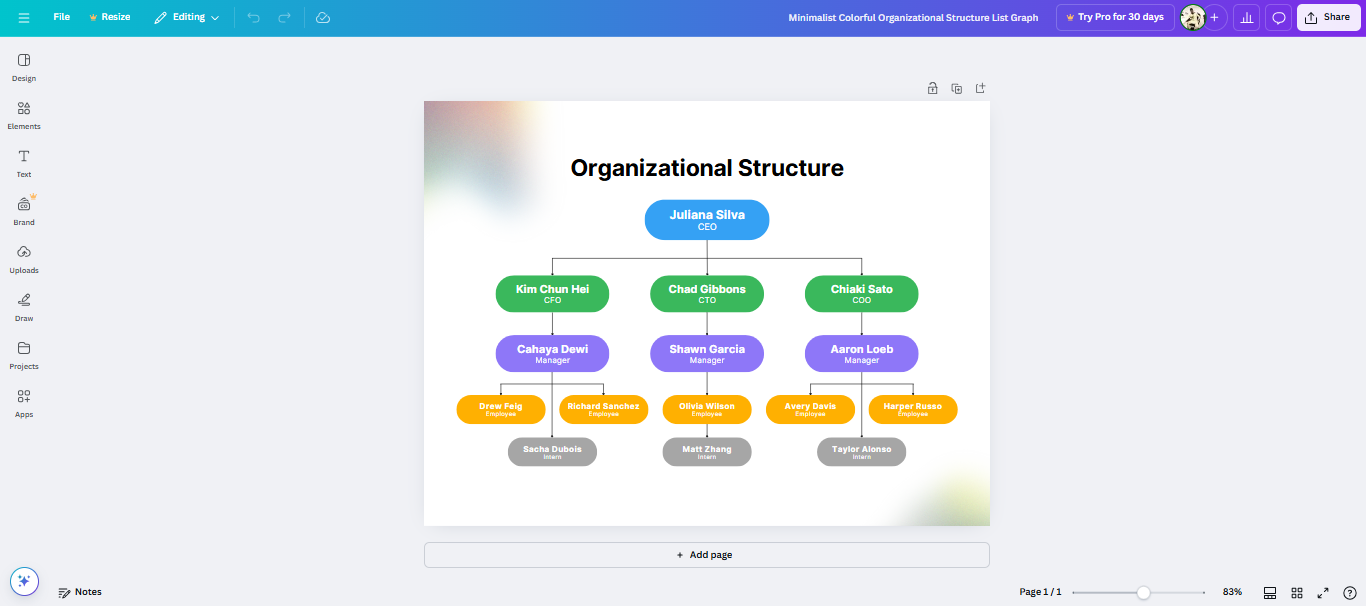Undo the last action
Viewport: 1366px width, 606px height.
point(254,18)
